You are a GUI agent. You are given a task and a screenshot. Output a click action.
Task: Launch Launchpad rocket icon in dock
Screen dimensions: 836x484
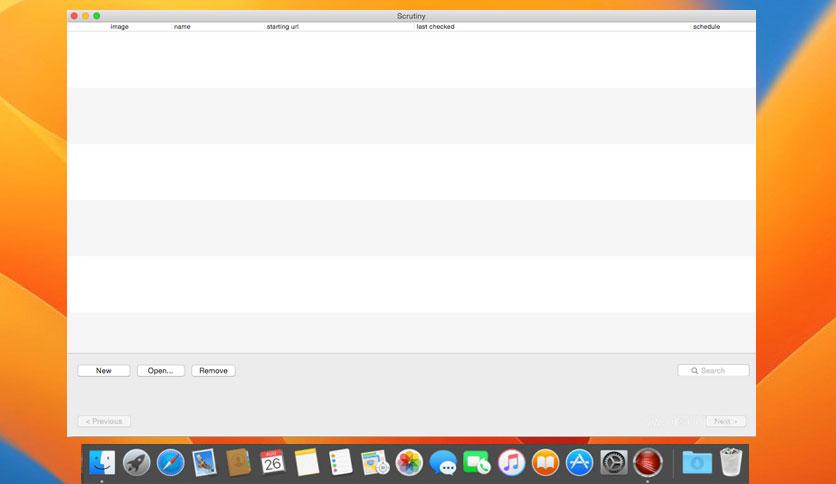(136, 462)
